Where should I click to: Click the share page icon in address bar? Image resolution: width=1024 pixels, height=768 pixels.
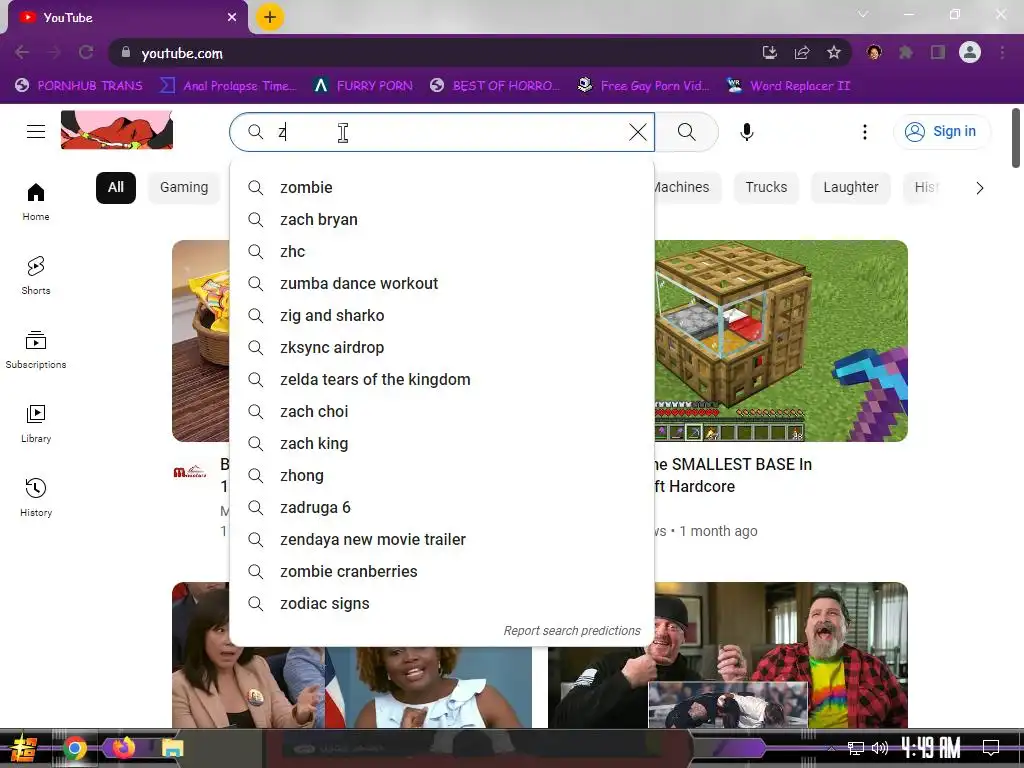click(x=802, y=52)
